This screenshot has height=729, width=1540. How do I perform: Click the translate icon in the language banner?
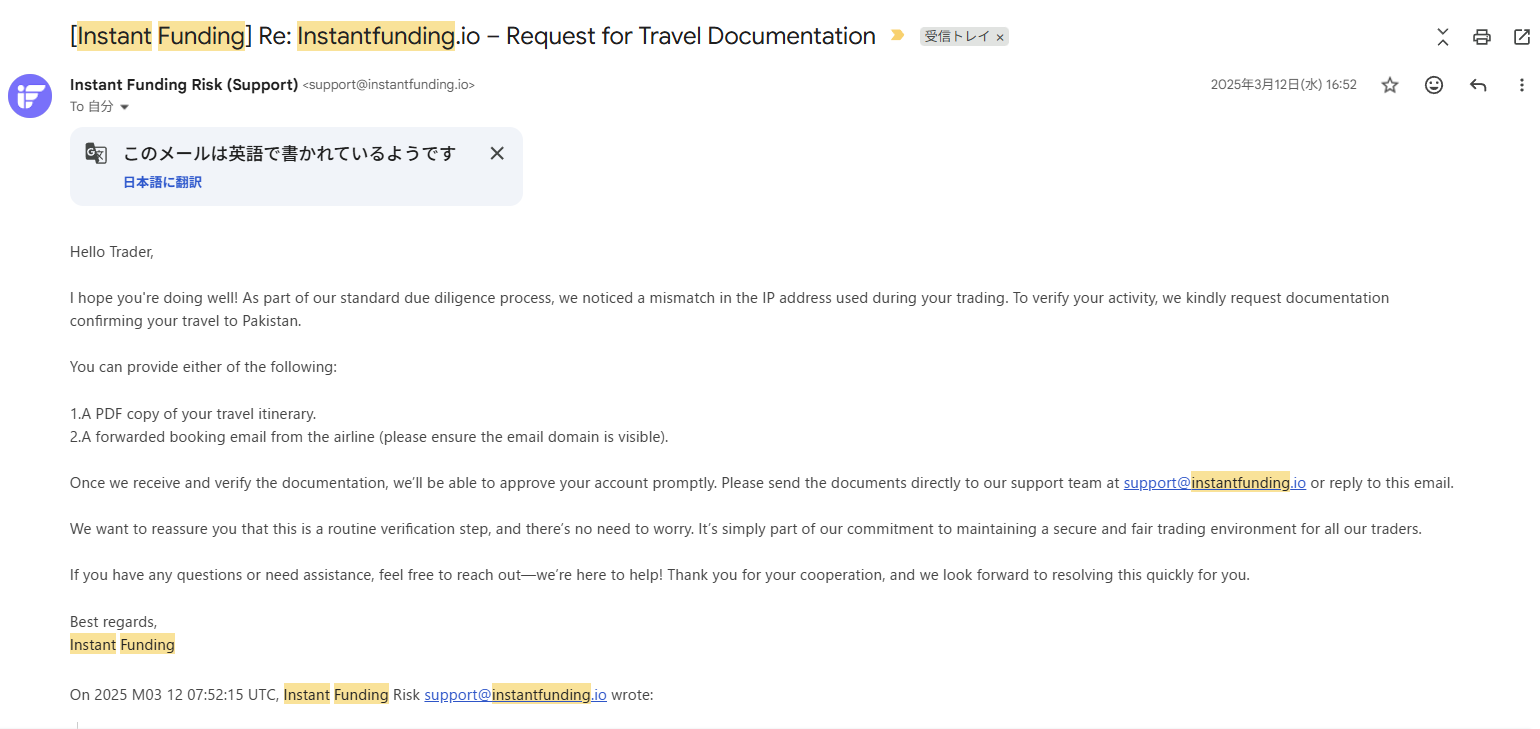pos(96,153)
